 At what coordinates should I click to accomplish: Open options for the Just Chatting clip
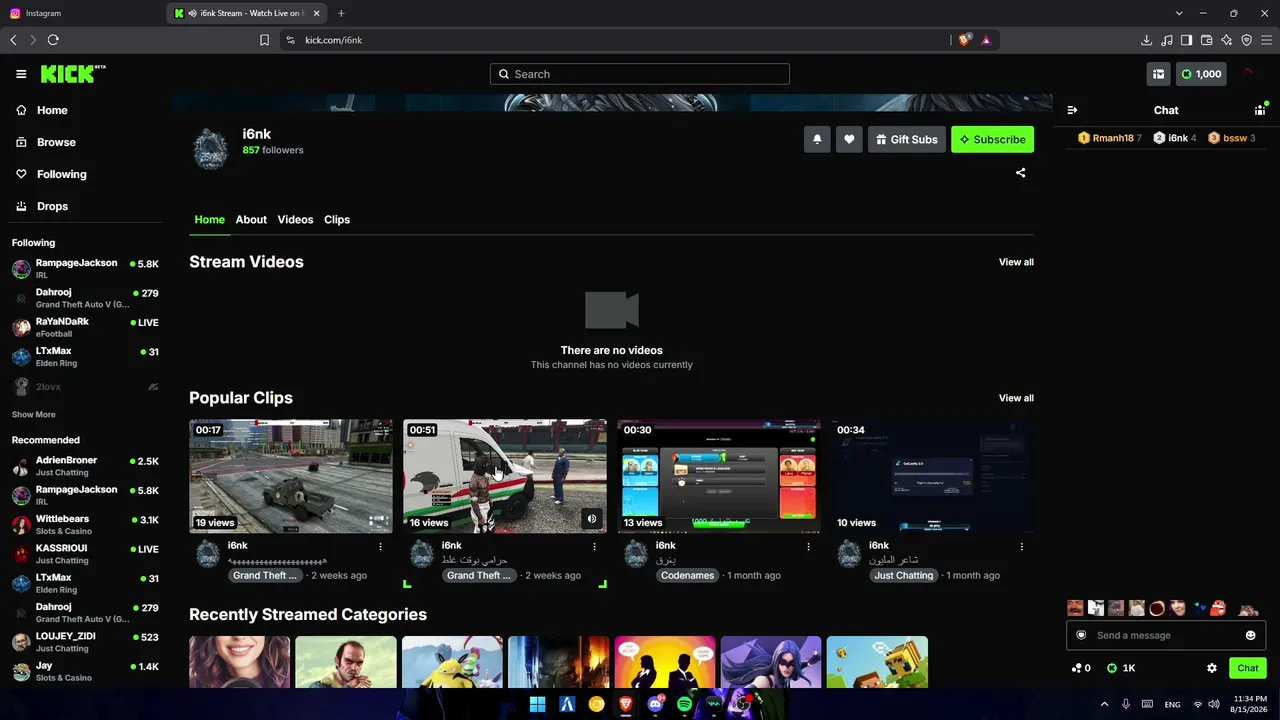click(x=1022, y=547)
